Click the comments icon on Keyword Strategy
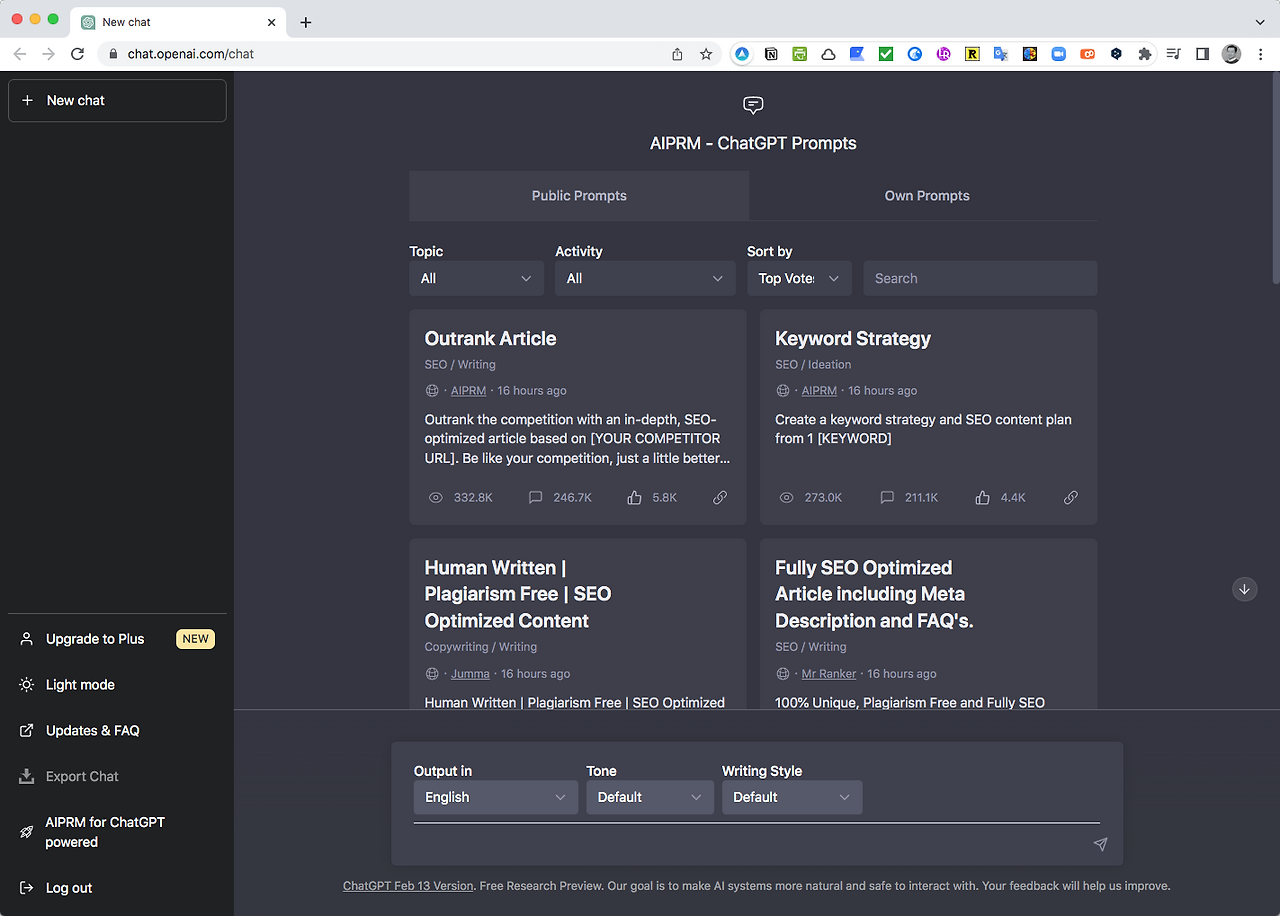The image size is (1280, 916). point(886,497)
